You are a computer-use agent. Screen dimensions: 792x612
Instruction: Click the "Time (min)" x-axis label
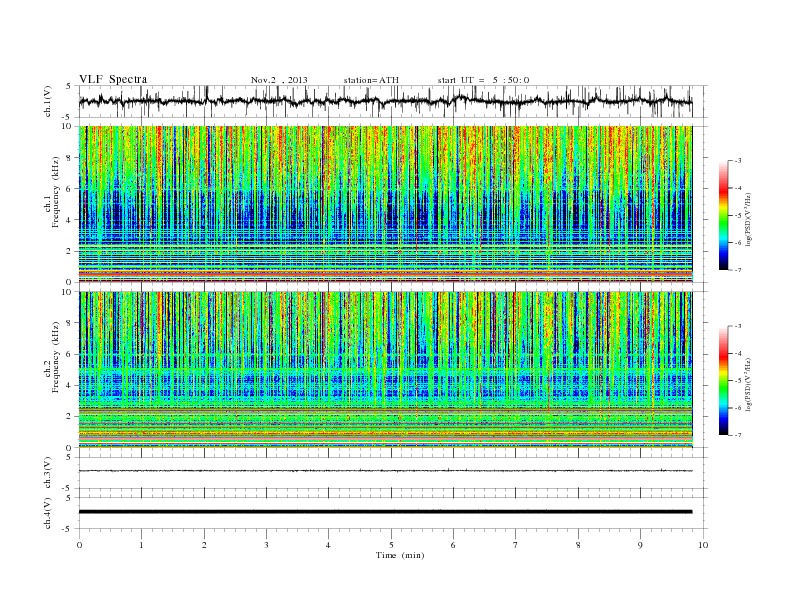pos(400,555)
